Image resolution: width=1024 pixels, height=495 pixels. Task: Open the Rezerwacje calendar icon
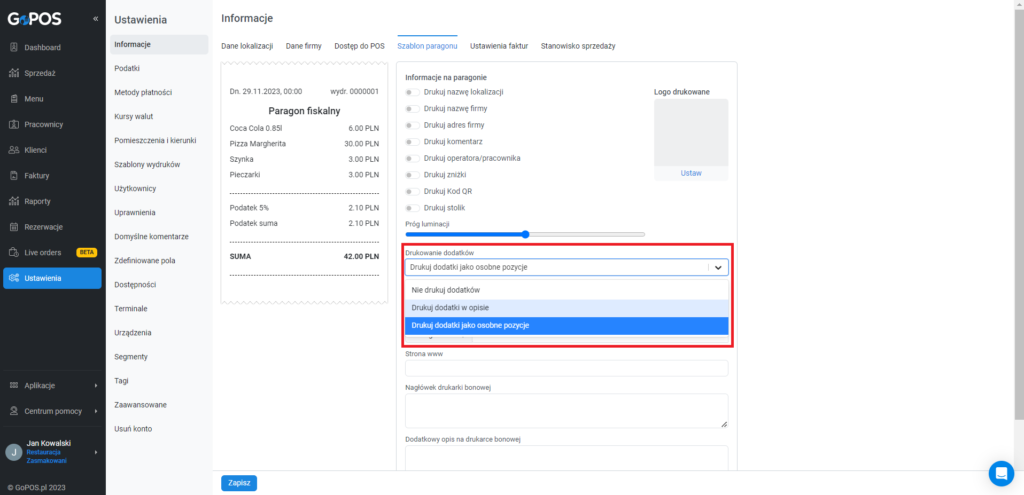[14, 227]
